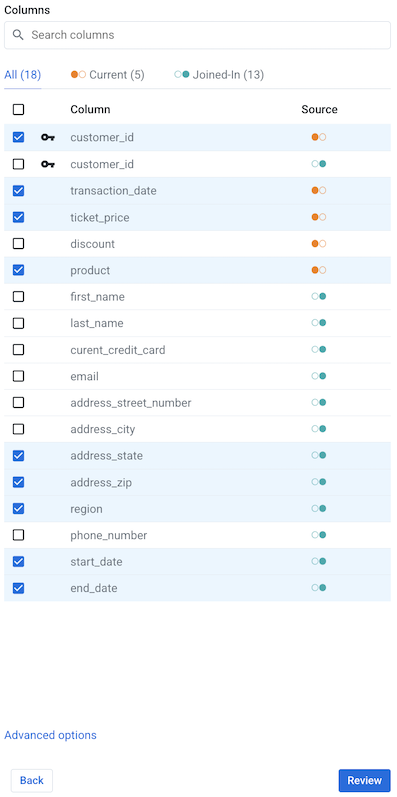Click source icon in product row

(319, 270)
